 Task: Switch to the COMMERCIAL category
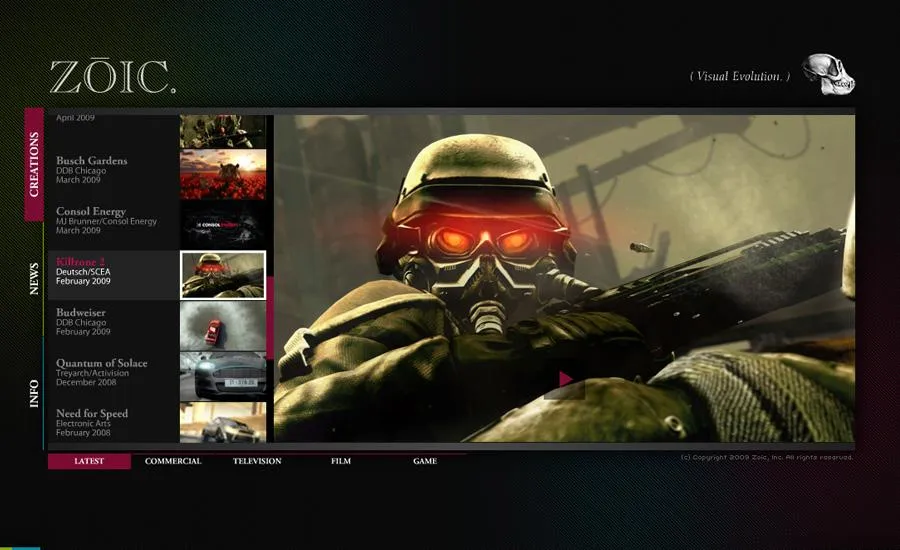tap(173, 461)
